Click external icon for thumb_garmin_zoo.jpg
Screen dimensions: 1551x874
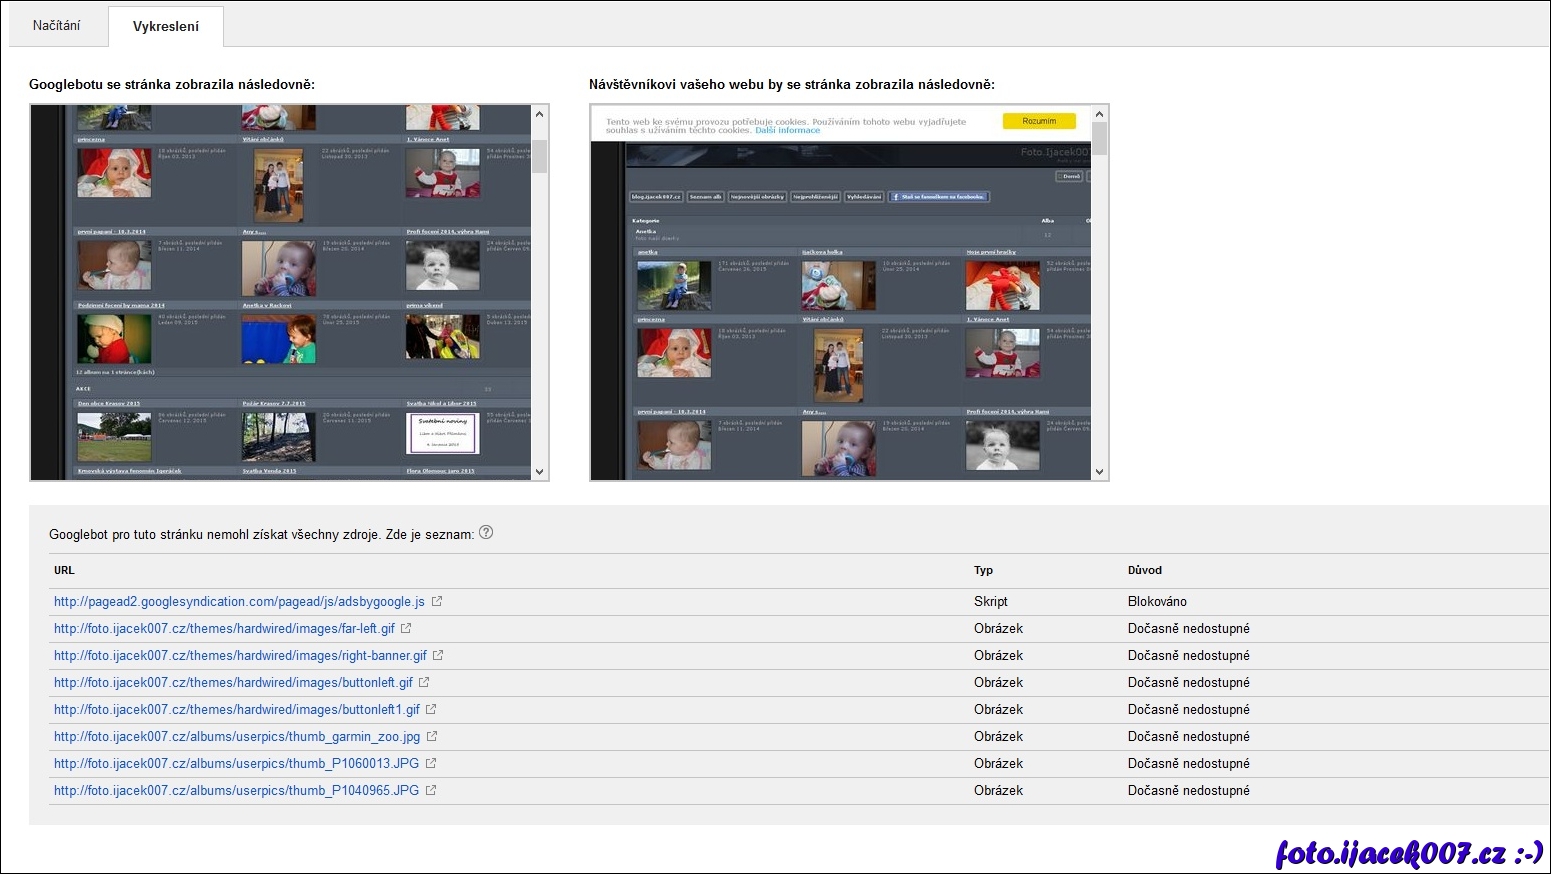tap(432, 737)
